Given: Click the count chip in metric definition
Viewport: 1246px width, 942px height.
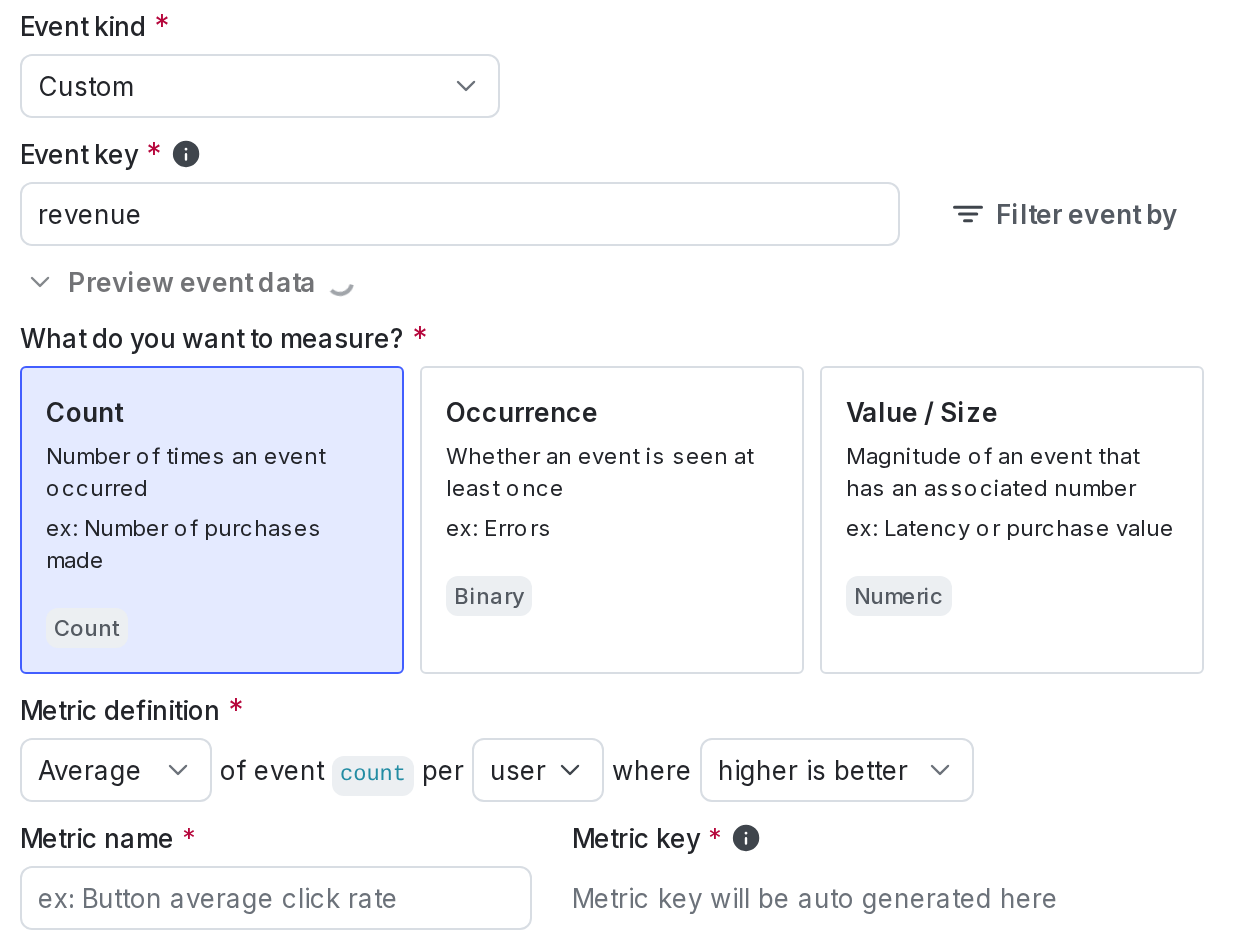Looking at the screenshot, I should click(373, 772).
